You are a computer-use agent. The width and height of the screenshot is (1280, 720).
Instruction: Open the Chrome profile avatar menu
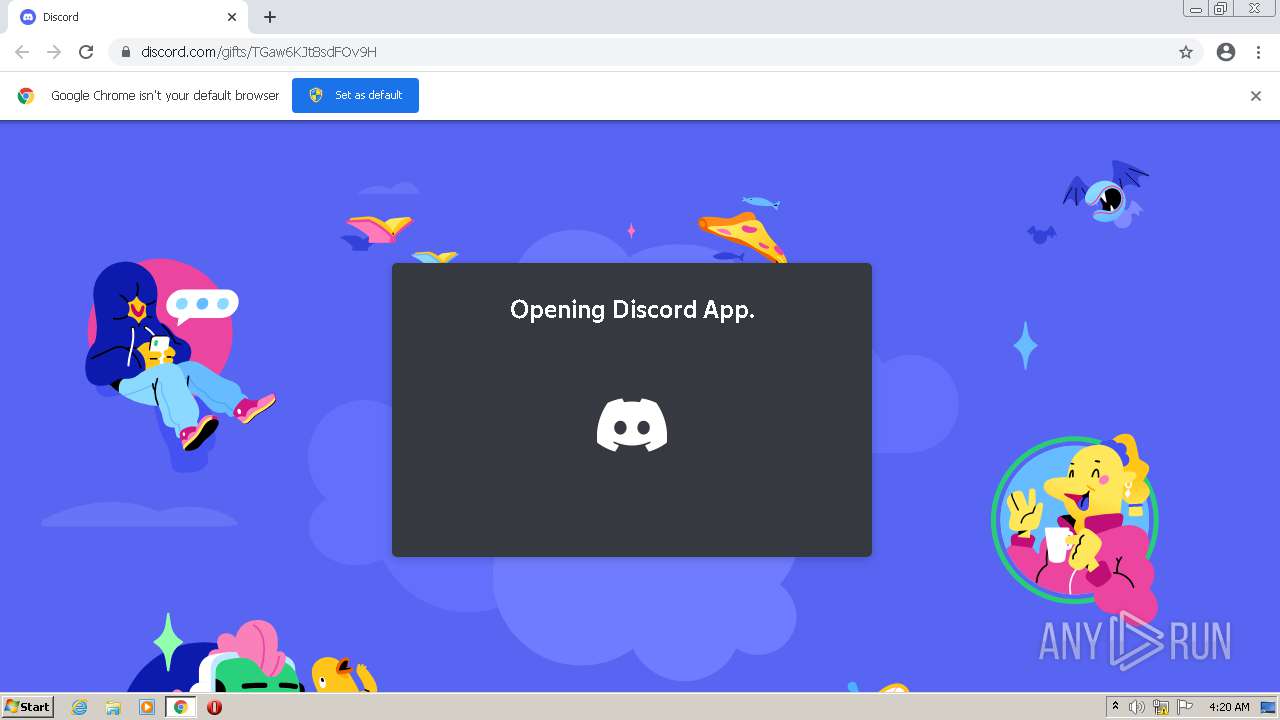(x=1226, y=52)
